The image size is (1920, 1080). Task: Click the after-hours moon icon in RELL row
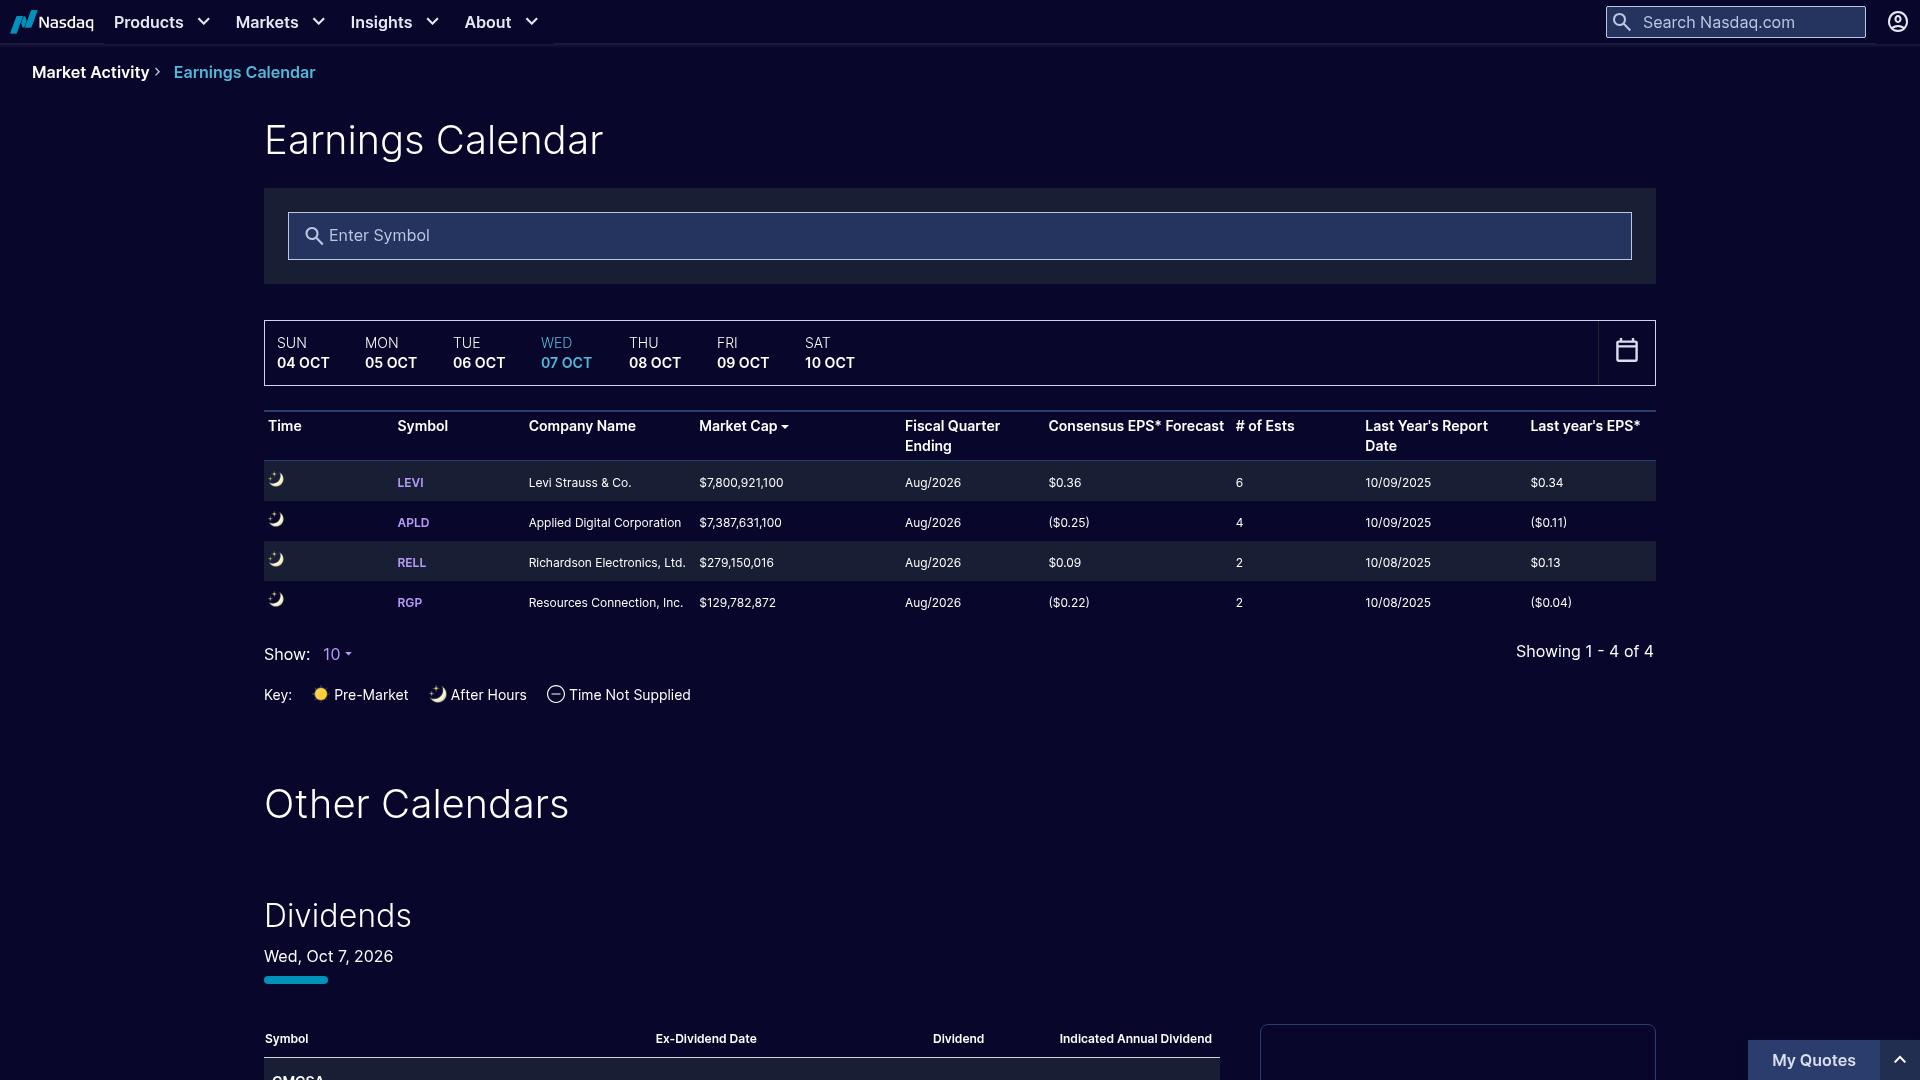pyautogui.click(x=276, y=560)
